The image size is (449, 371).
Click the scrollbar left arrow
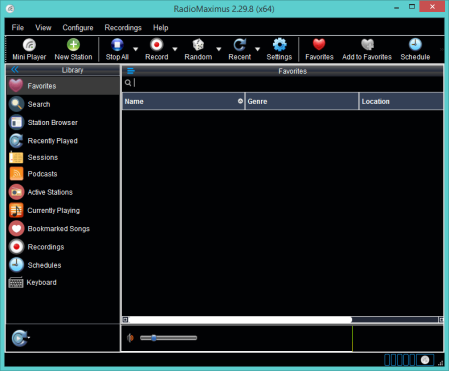tap(125, 320)
